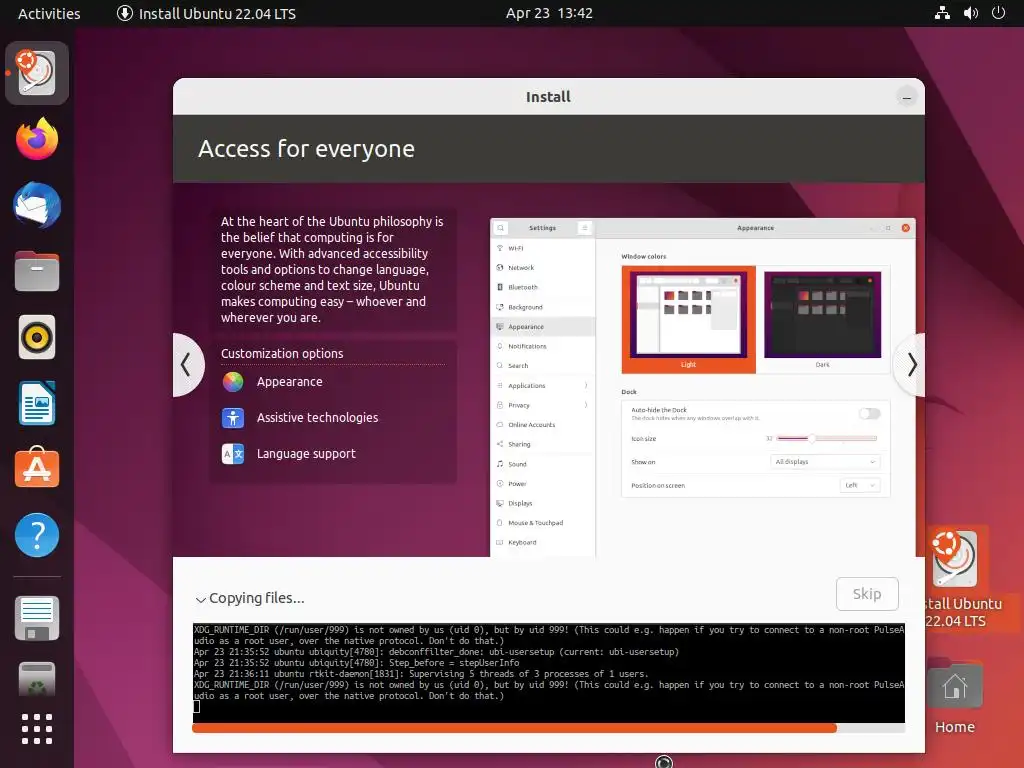Select Bluetooth in Settings sidebar preview
Screen dimensions: 1024x768
543,287
